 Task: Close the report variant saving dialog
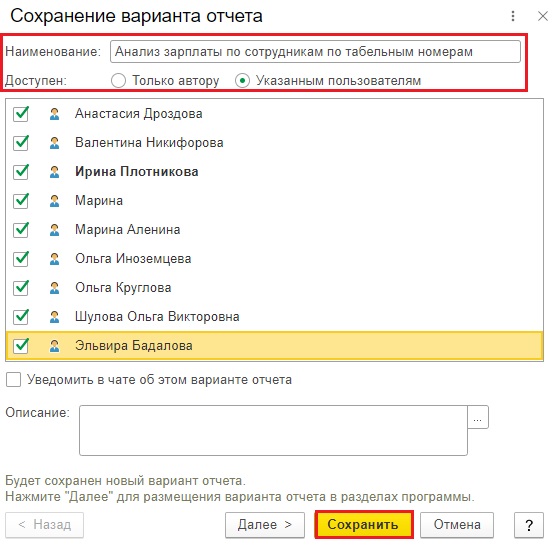543,16
